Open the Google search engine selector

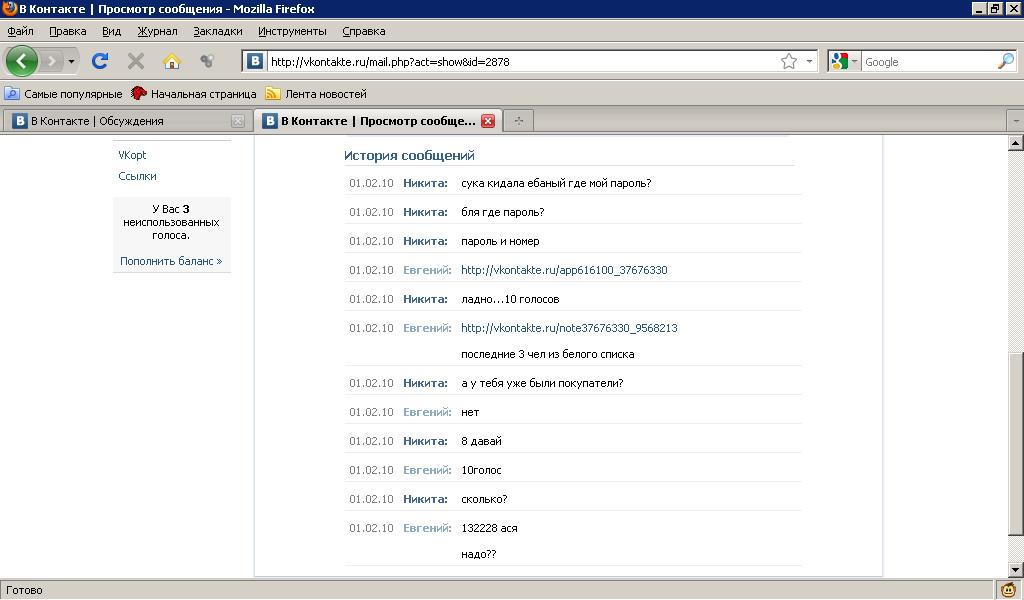844,61
